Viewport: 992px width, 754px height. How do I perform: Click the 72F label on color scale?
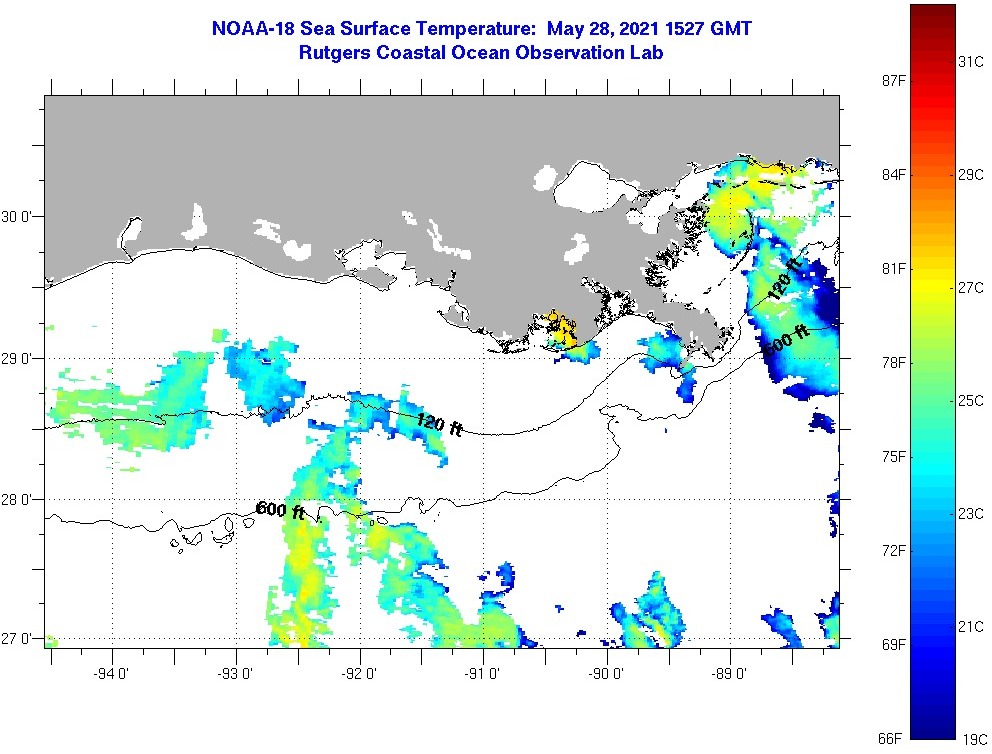coord(894,550)
